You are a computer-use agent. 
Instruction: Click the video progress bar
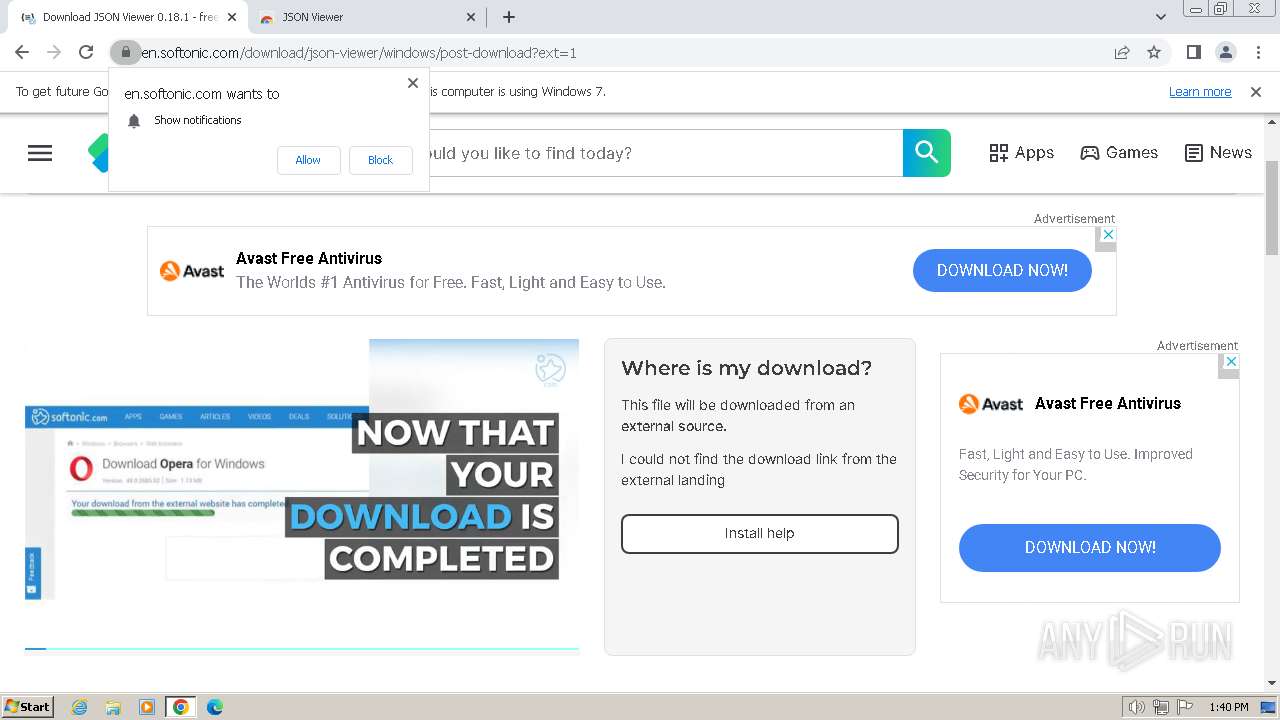pyautogui.click(x=302, y=649)
